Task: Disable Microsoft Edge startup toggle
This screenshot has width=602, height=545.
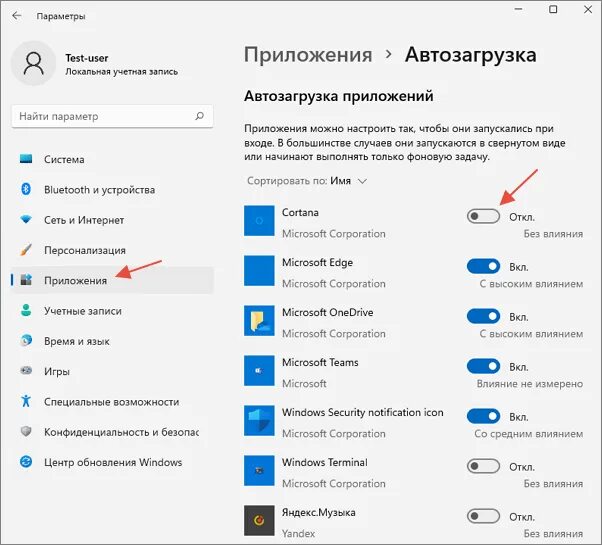Action: (483, 266)
